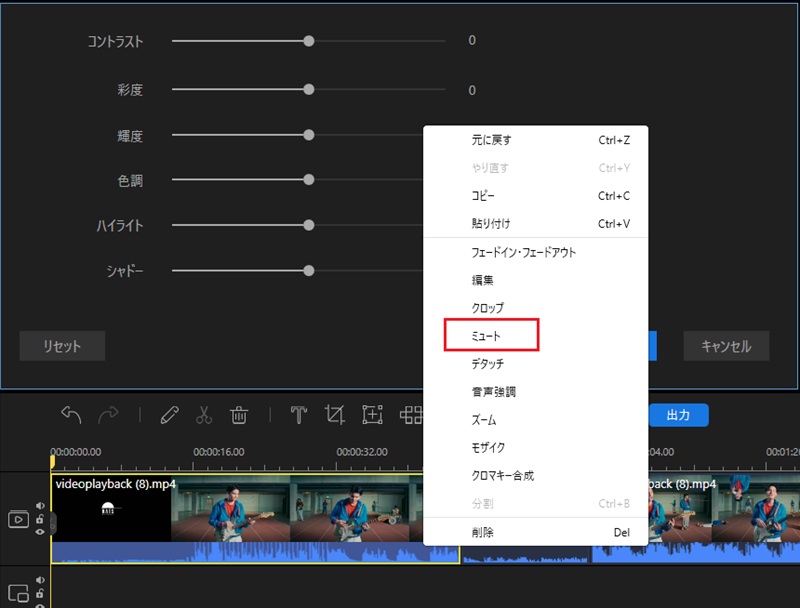The height and width of the screenshot is (608, 800).
Task: Choose 貼り付け from context menu
Action: click(536, 223)
